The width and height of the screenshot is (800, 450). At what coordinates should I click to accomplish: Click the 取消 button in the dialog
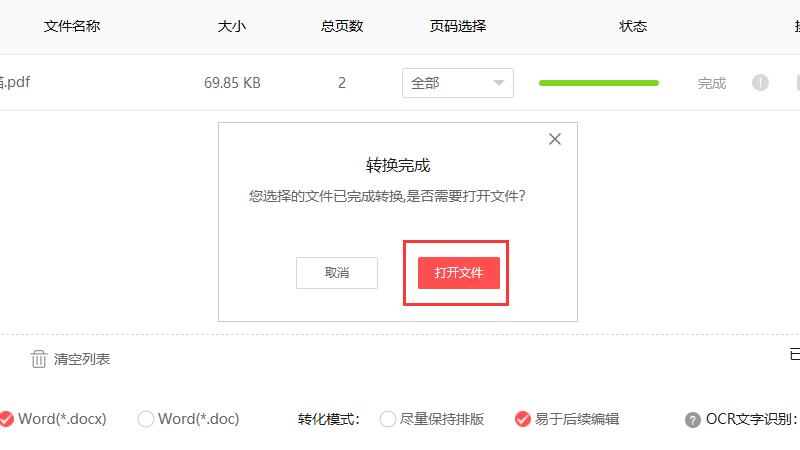[337, 273]
